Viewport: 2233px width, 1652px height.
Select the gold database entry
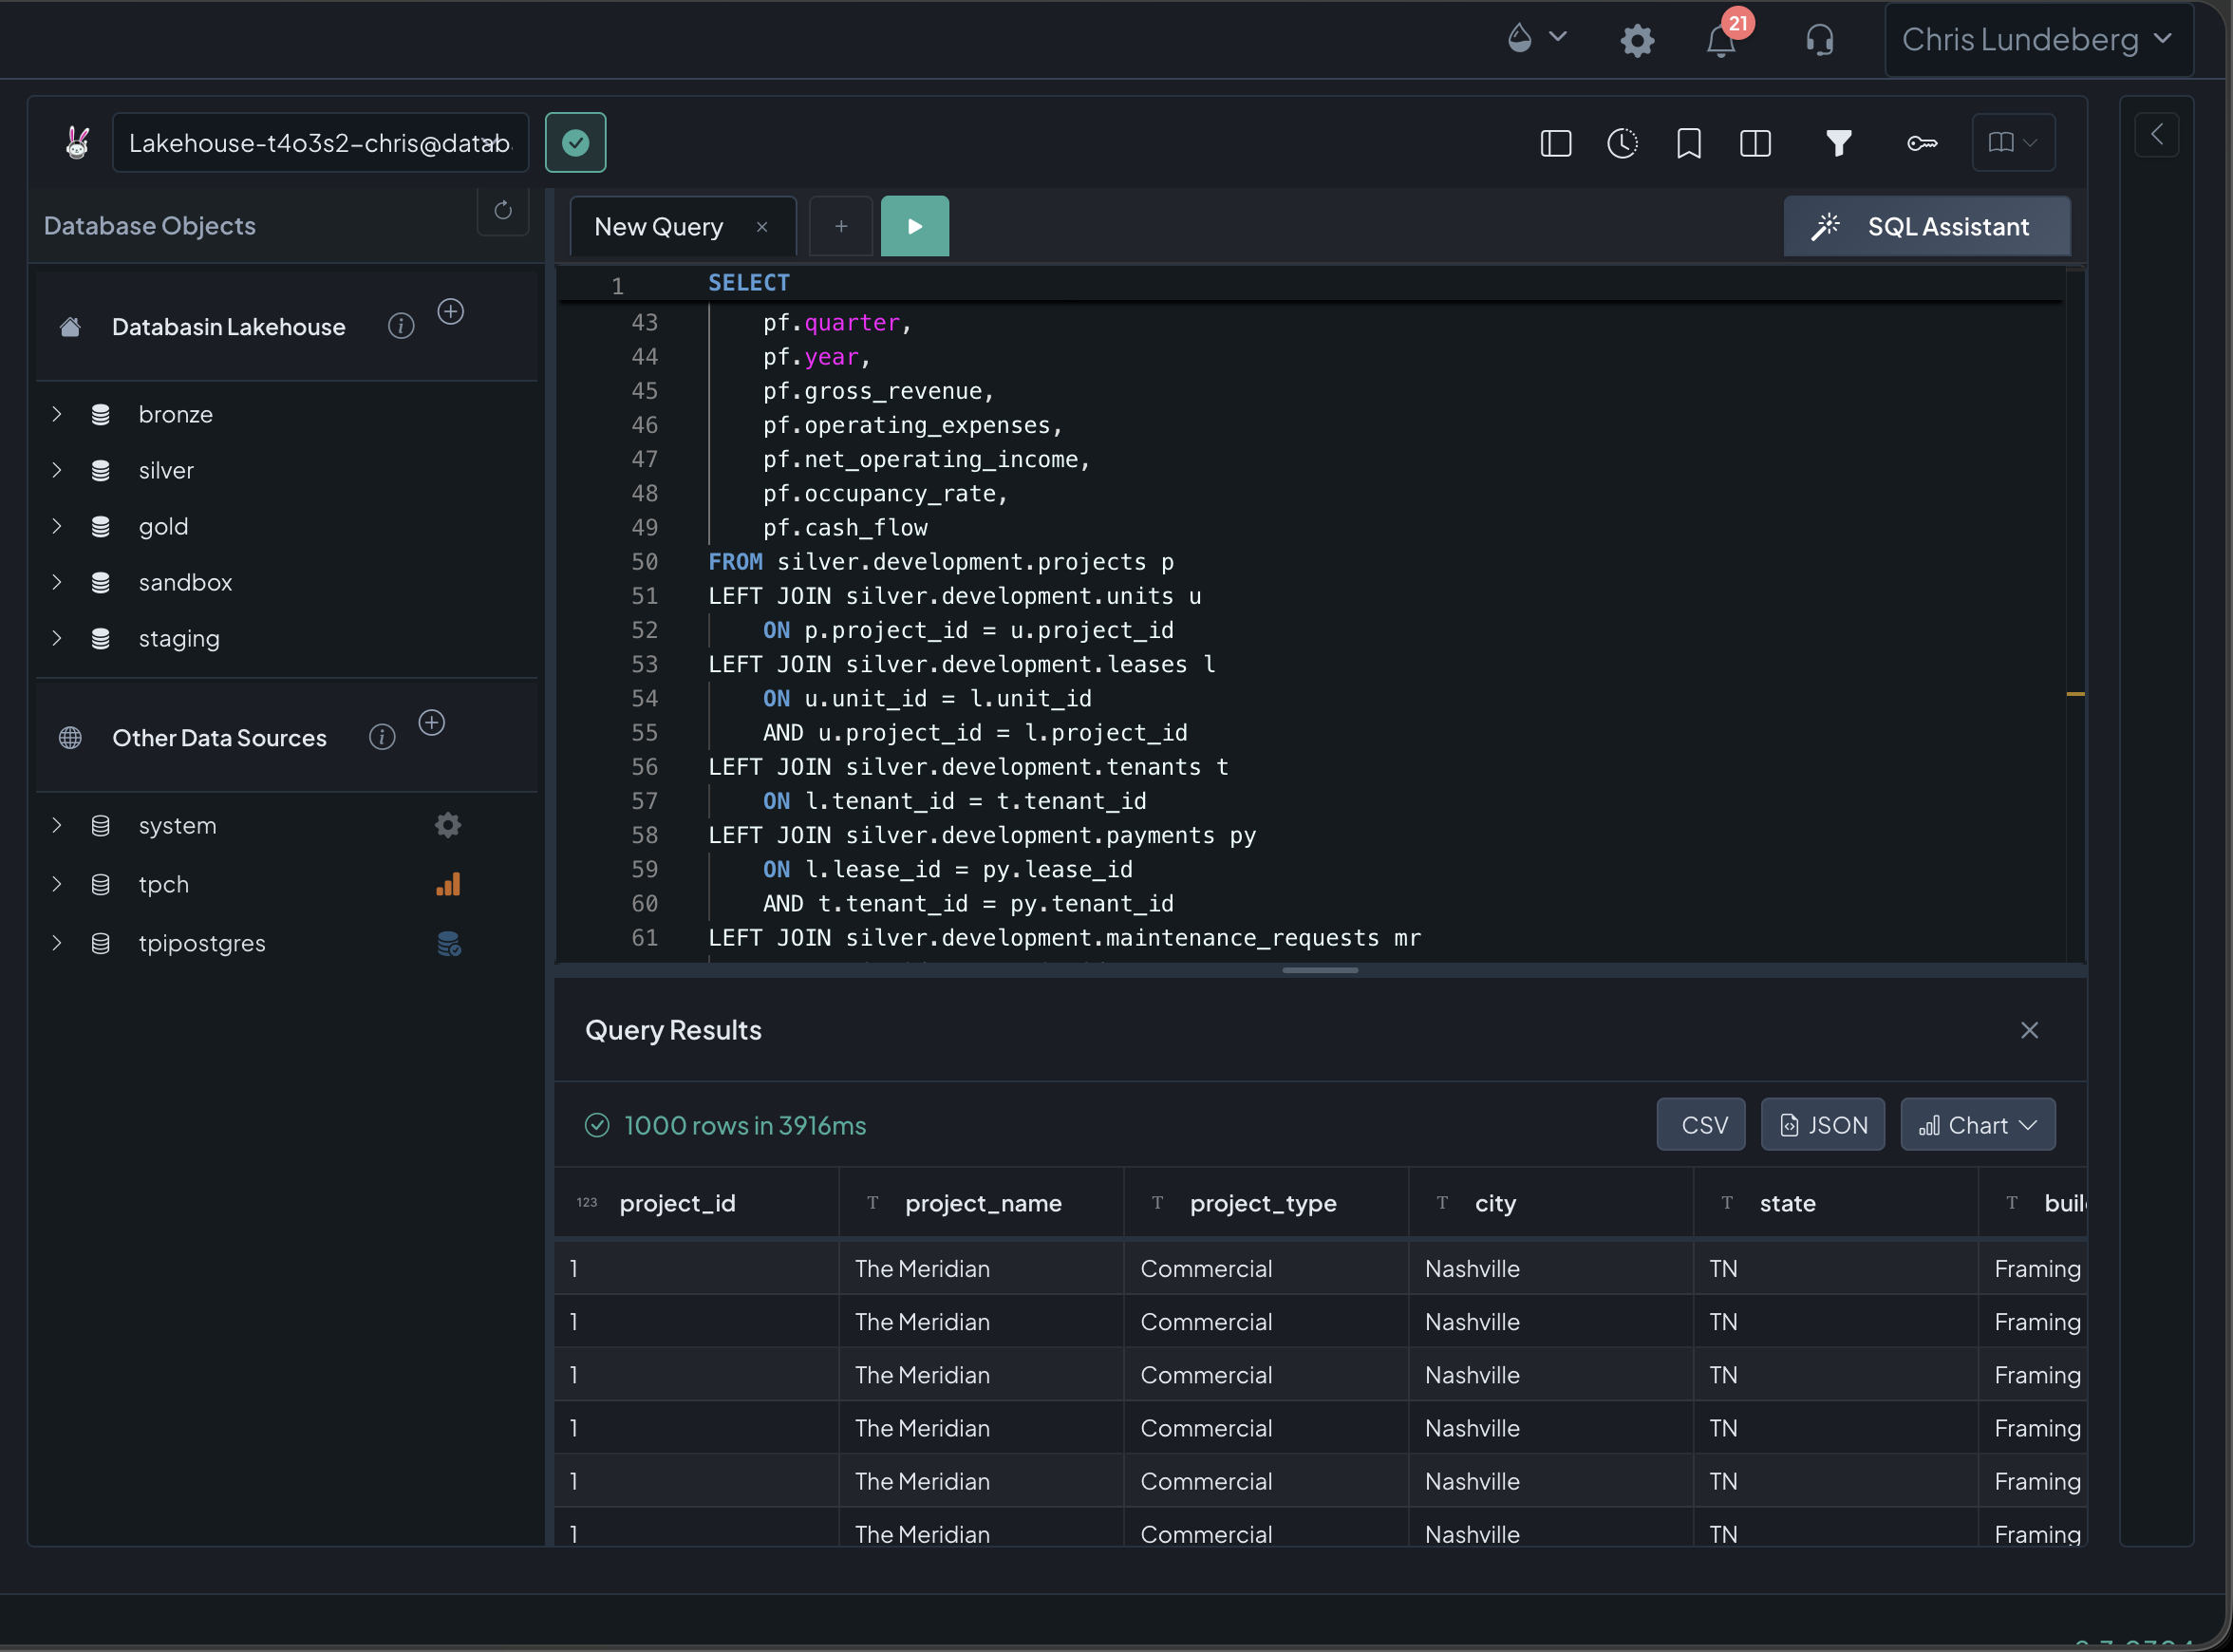164,526
